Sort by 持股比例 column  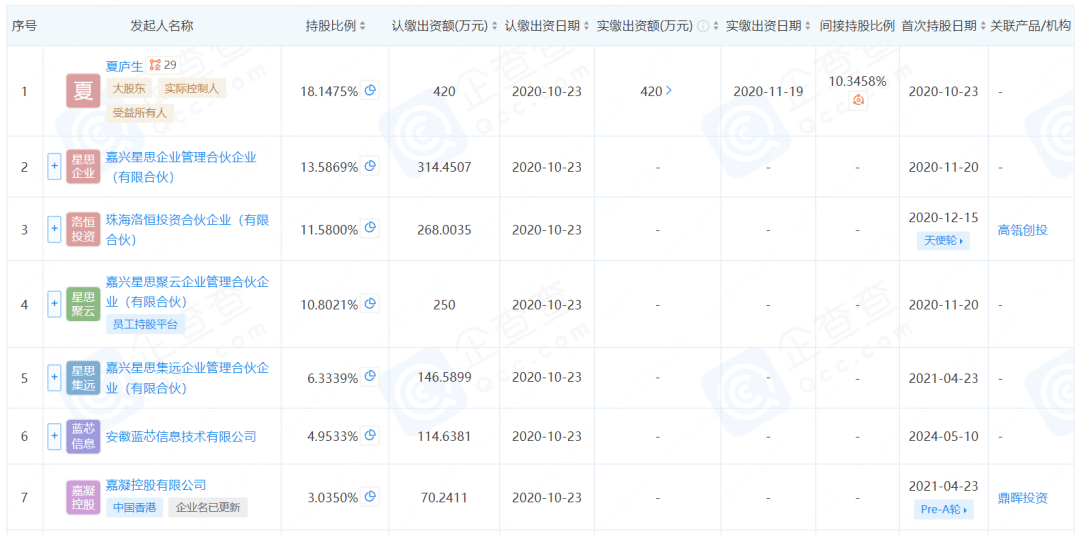(x=363, y=26)
